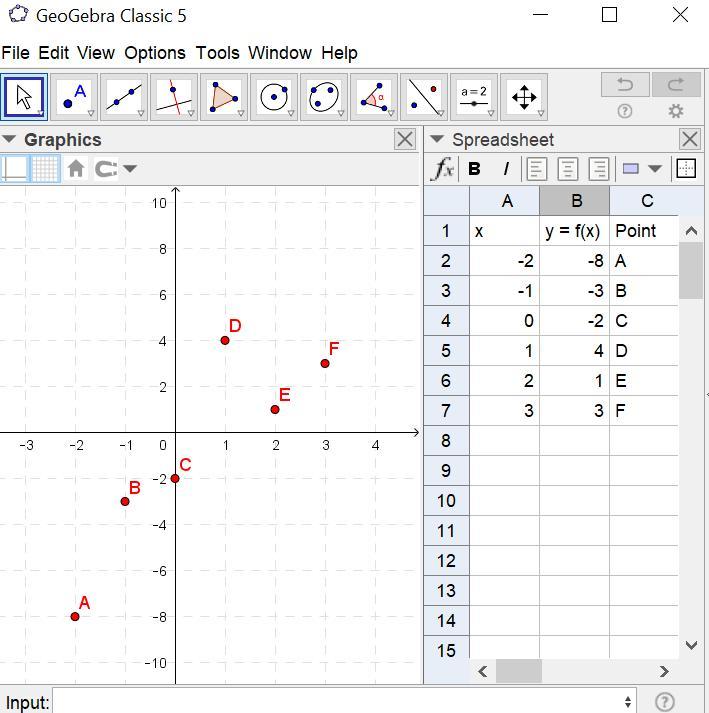Activate the Ellipse tool
Viewport: 709px width, 713px height.
[324, 98]
